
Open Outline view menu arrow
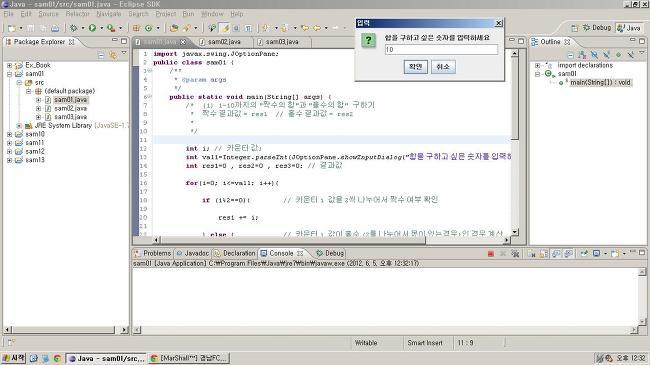click(642, 53)
